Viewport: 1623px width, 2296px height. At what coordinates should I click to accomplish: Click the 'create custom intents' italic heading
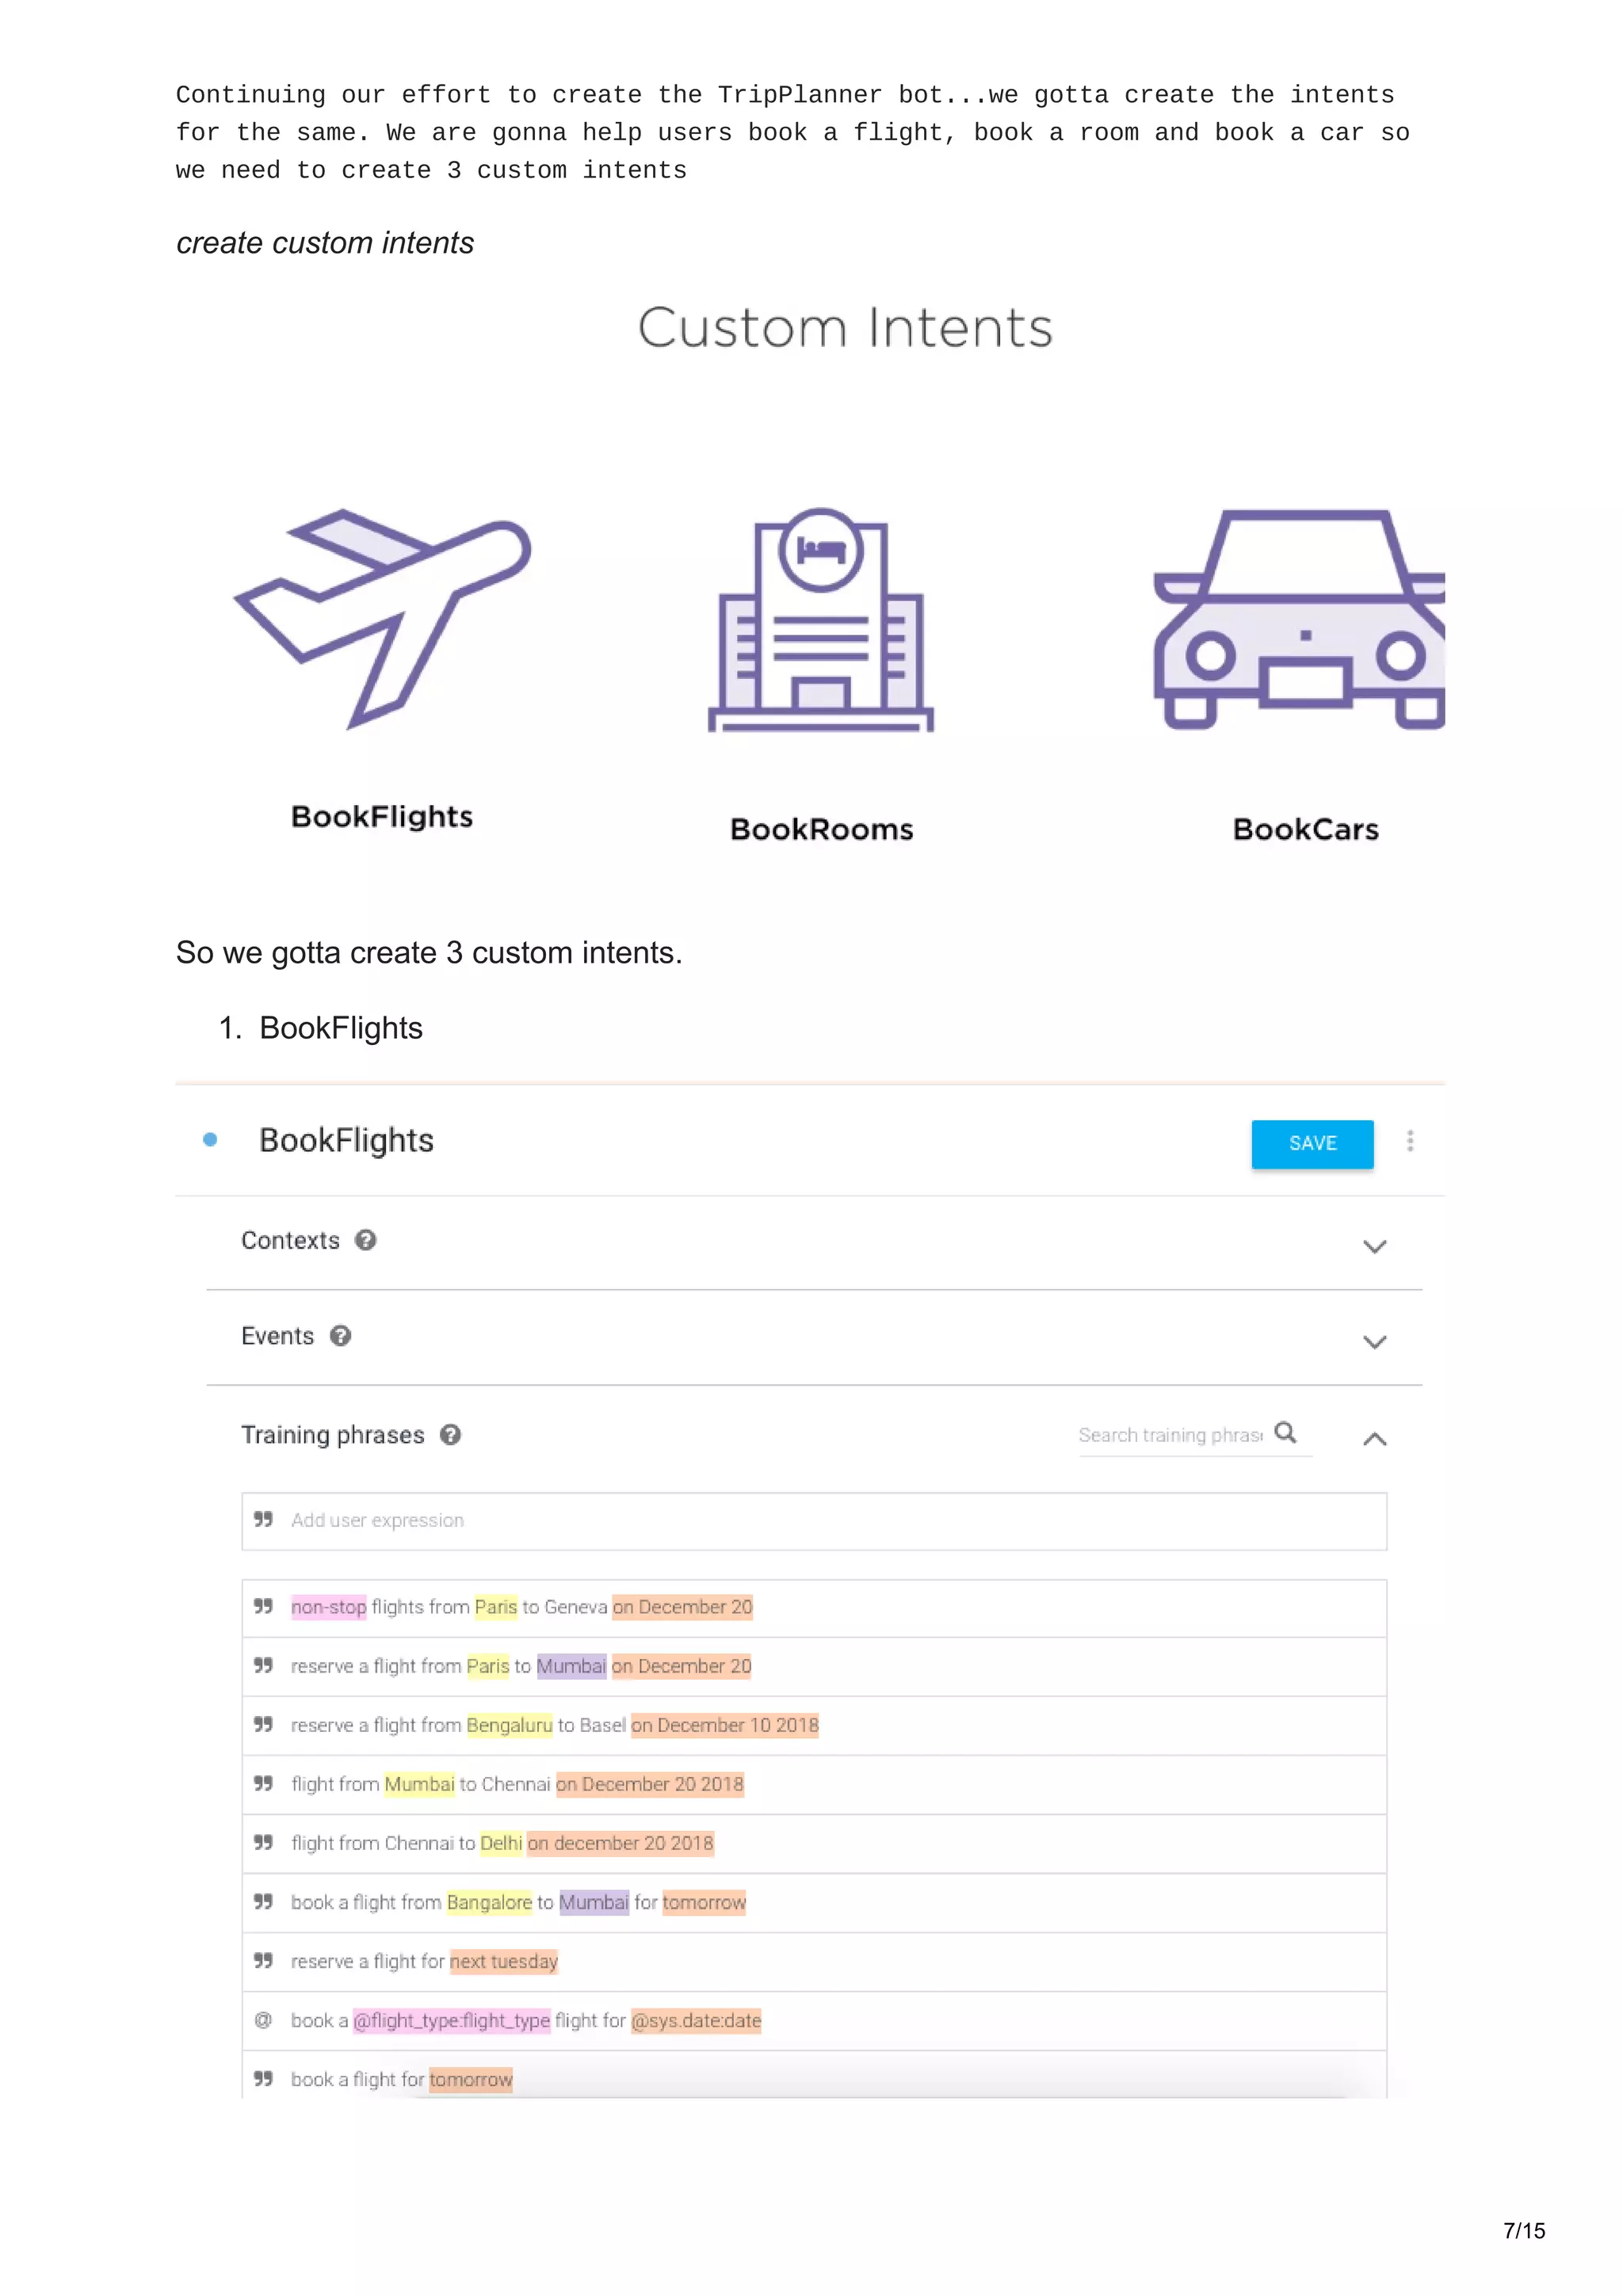tap(325, 243)
